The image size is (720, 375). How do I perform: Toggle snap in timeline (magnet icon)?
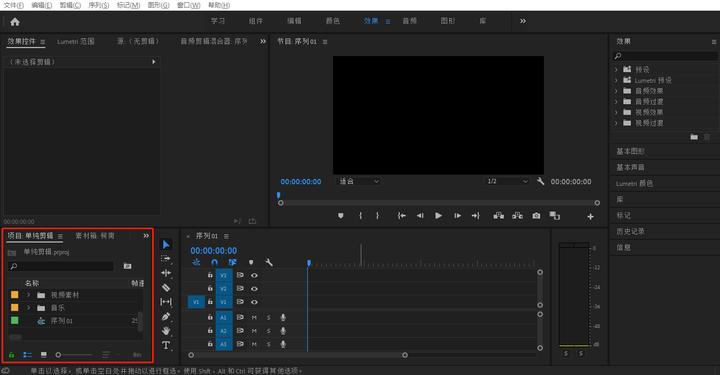point(214,262)
